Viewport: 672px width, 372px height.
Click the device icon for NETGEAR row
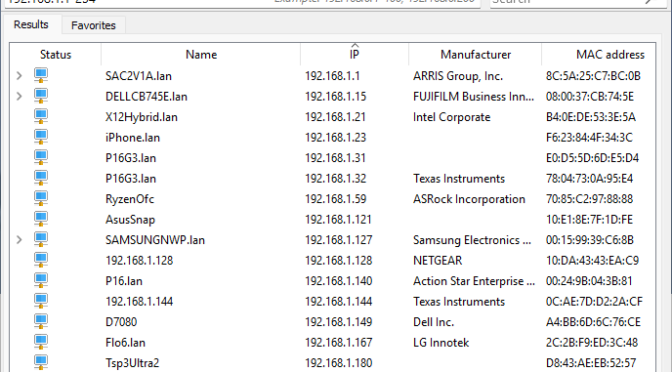tap(41, 260)
